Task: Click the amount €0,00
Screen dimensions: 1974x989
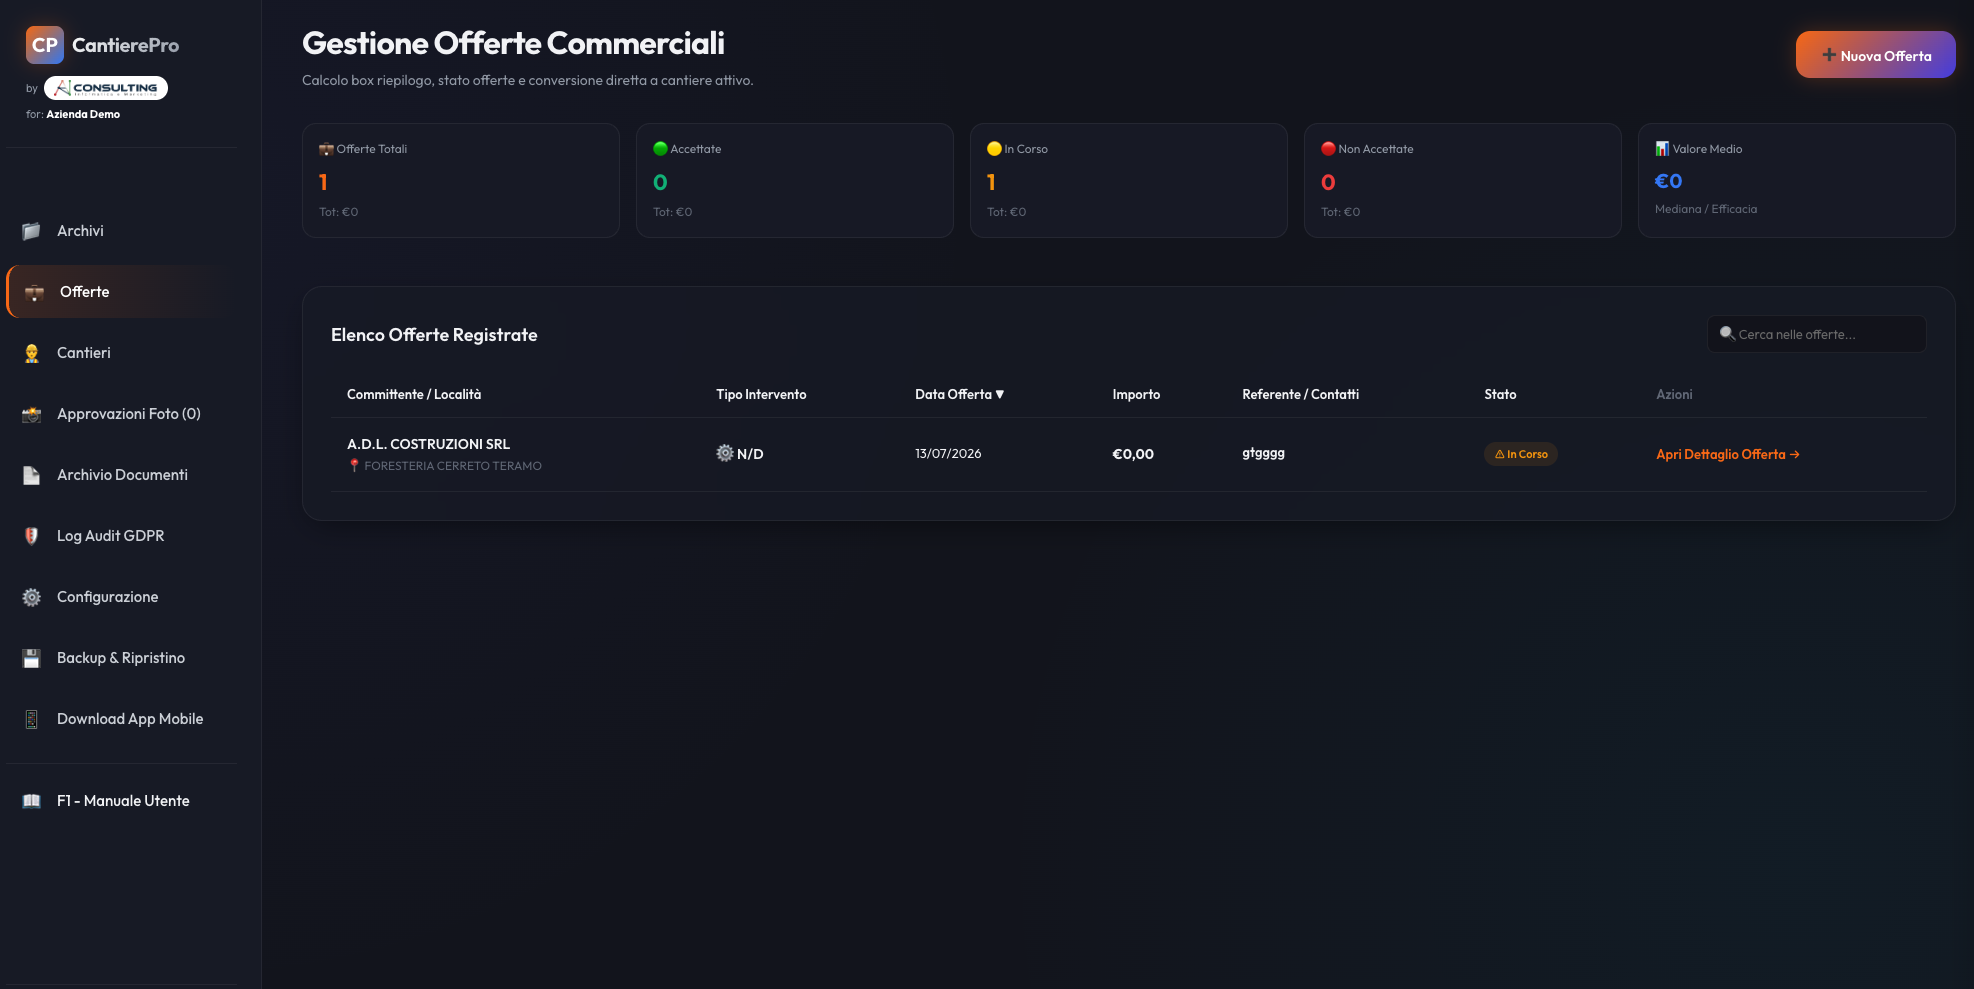Action: click(x=1133, y=454)
